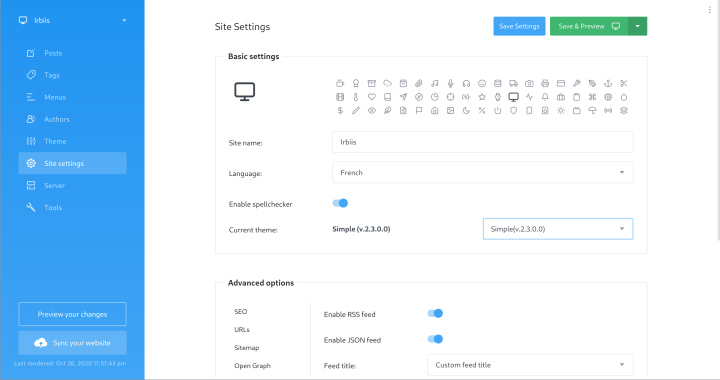Choose the star site icon
720x380 pixels.
(x=482, y=97)
